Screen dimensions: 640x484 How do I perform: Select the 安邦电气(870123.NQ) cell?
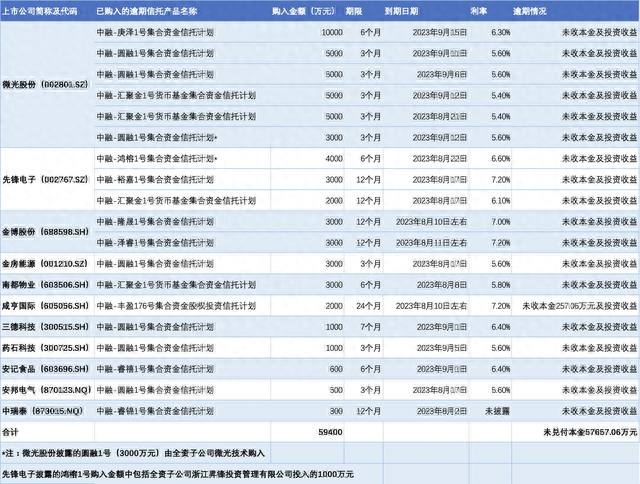47,390
